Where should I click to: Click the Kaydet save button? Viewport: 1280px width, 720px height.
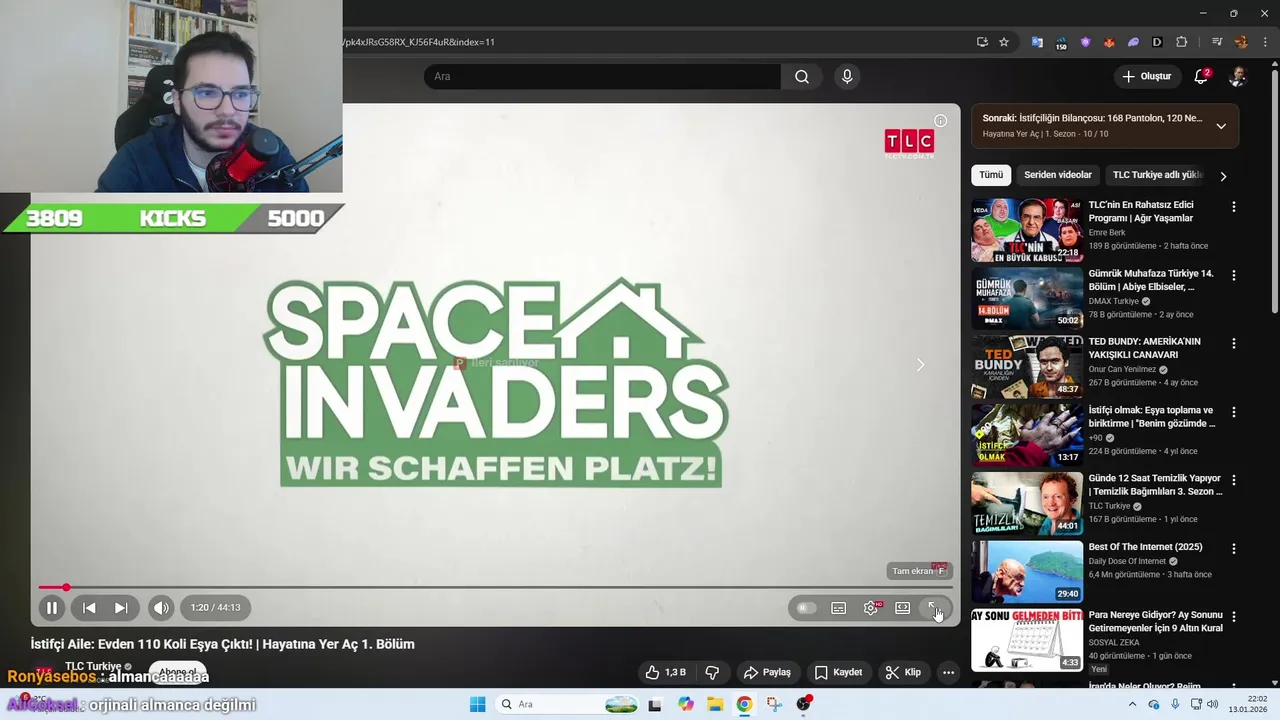[x=838, y=673]
